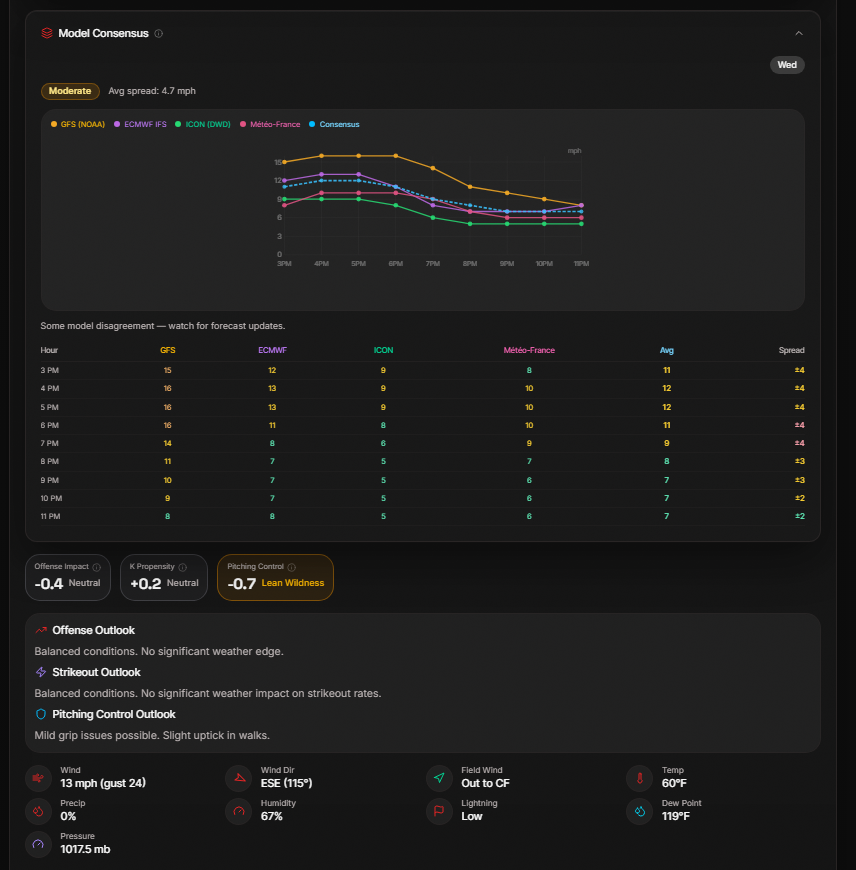856x870 pixels.
Task: Click the '1017.5 mb' pressure value
Action: 85,849
